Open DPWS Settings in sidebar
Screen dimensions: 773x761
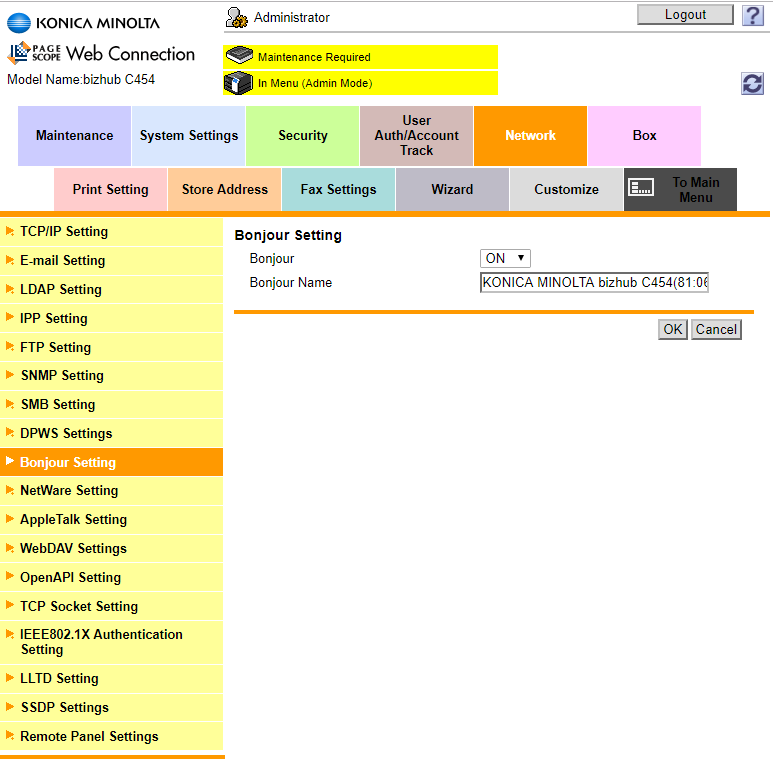click(111, 433)
